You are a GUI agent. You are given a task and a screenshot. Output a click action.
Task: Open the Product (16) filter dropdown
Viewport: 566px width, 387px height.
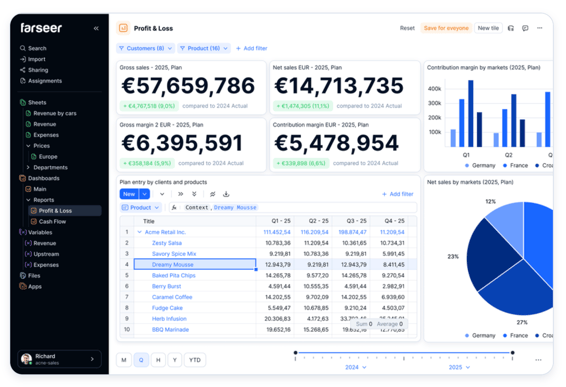click(x=204, y=48)
